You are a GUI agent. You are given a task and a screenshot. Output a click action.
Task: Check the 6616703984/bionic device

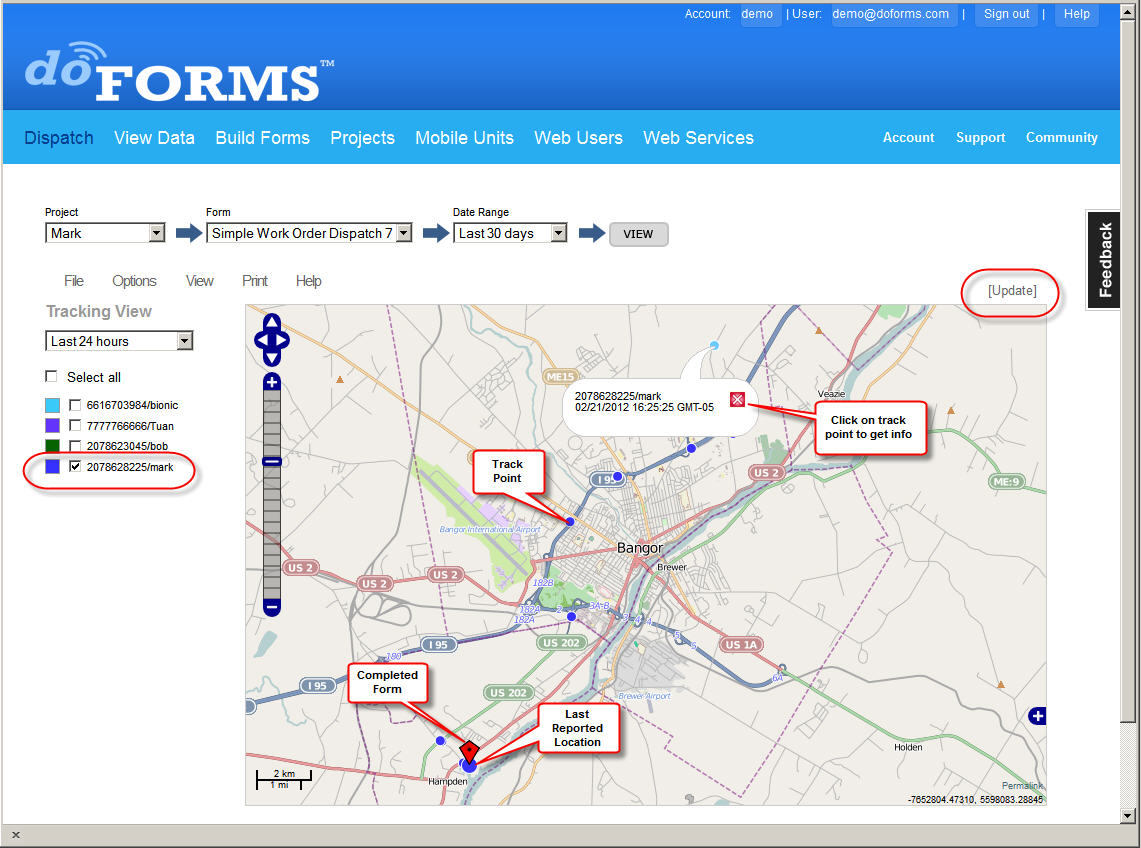point(75,405)
